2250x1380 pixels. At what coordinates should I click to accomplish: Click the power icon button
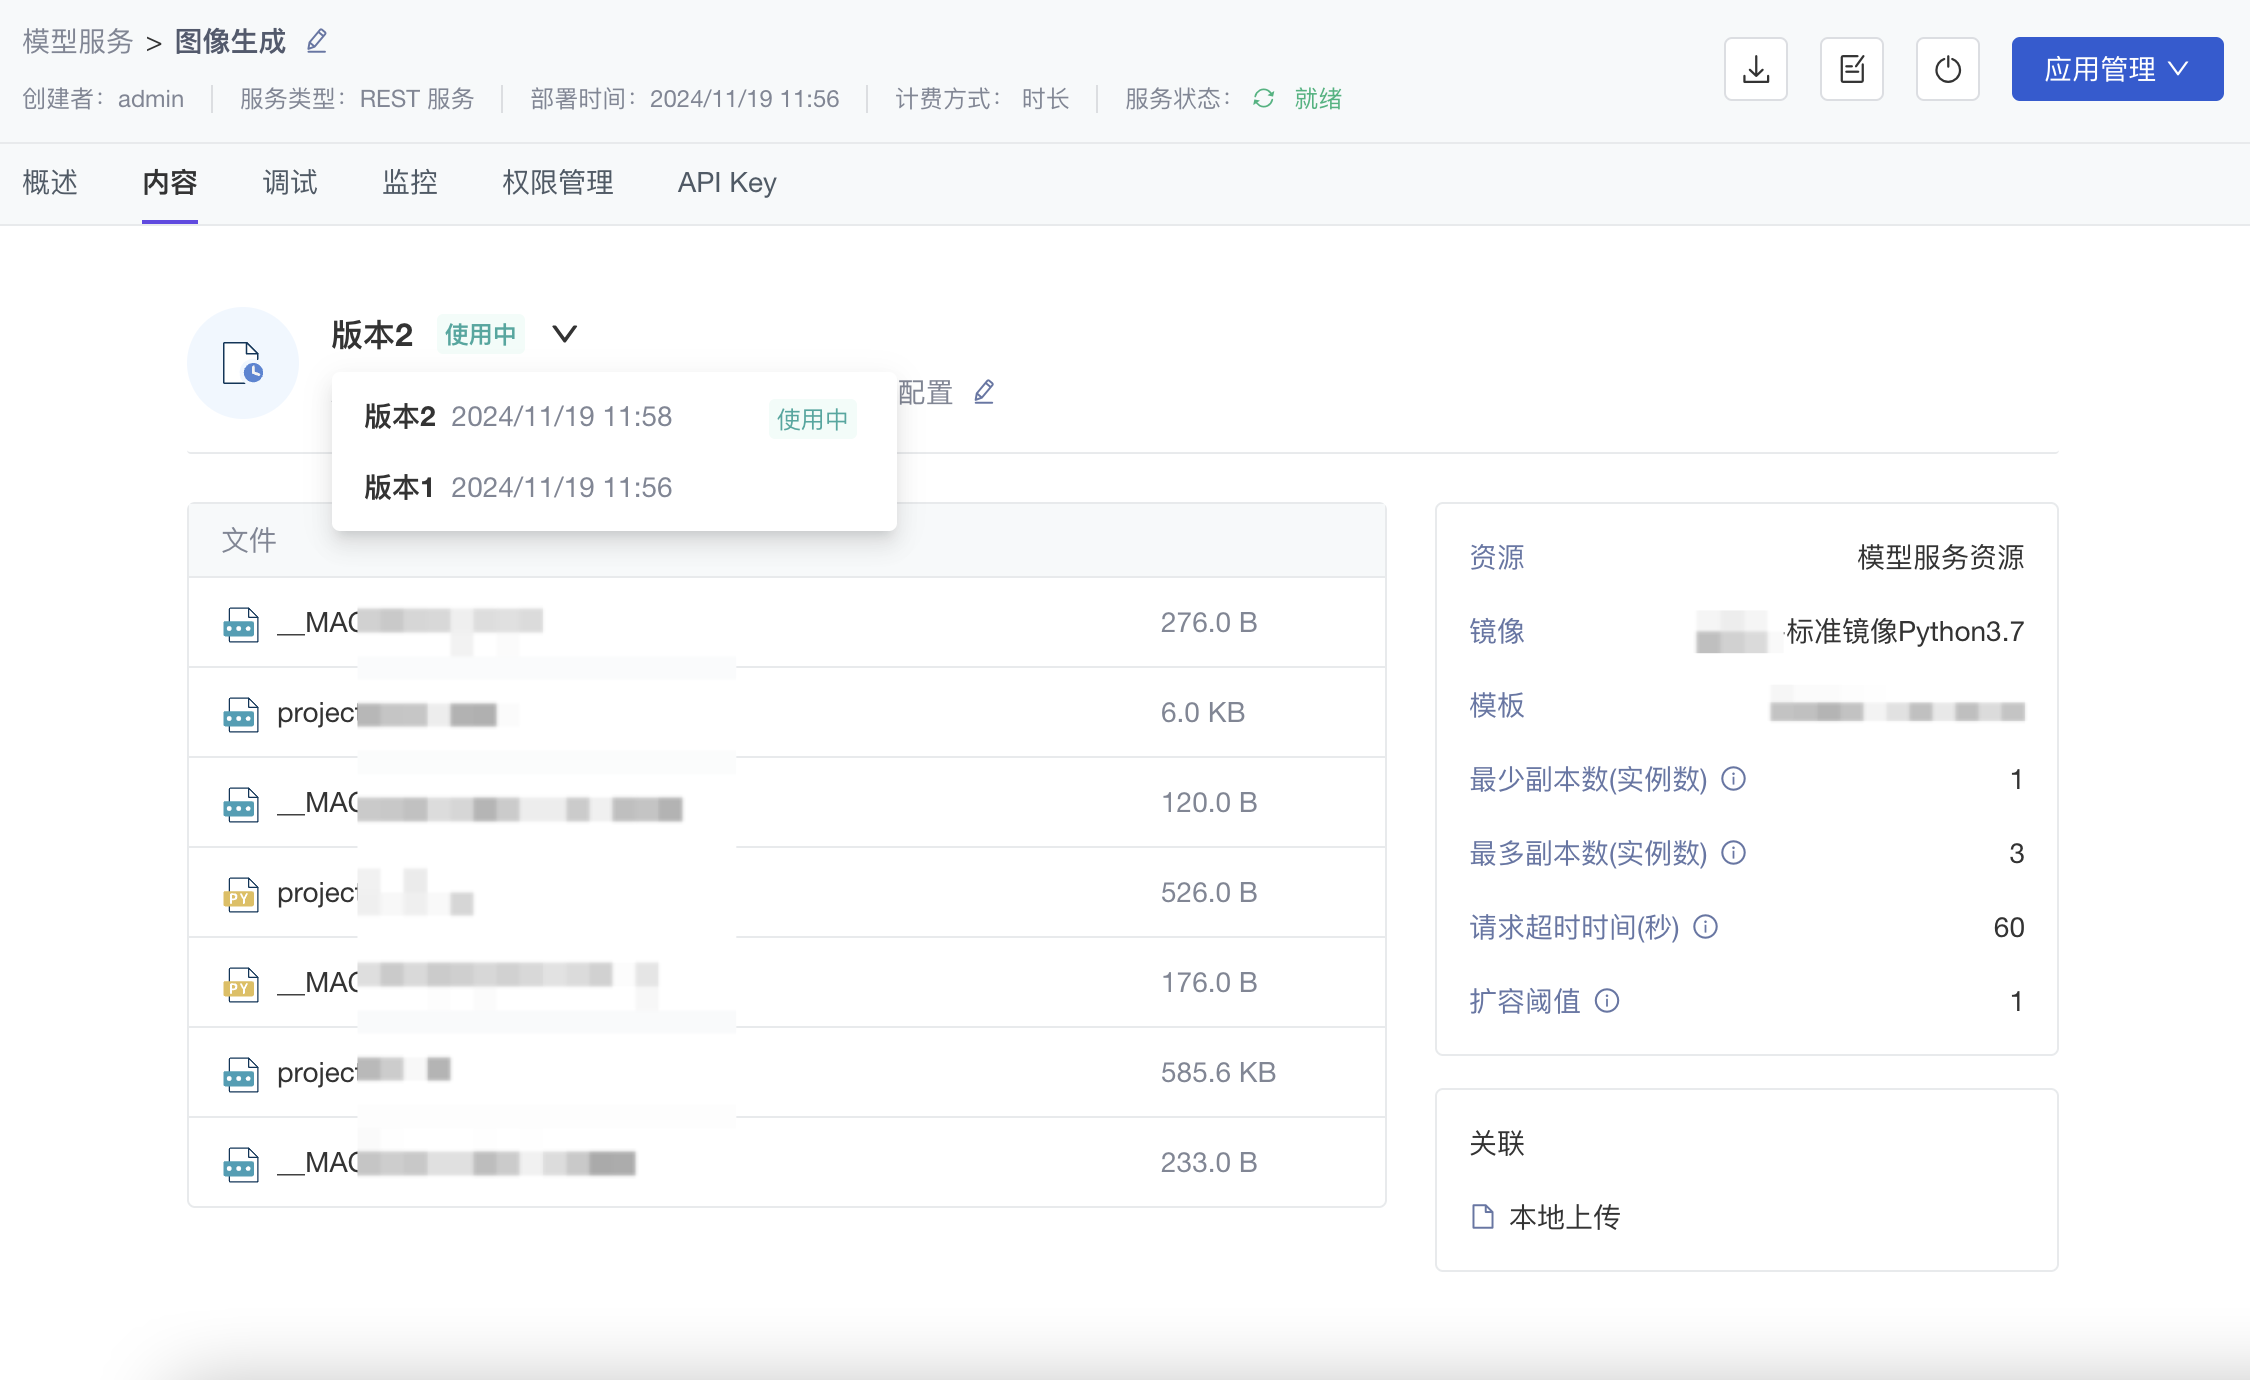pos(1948,69)
